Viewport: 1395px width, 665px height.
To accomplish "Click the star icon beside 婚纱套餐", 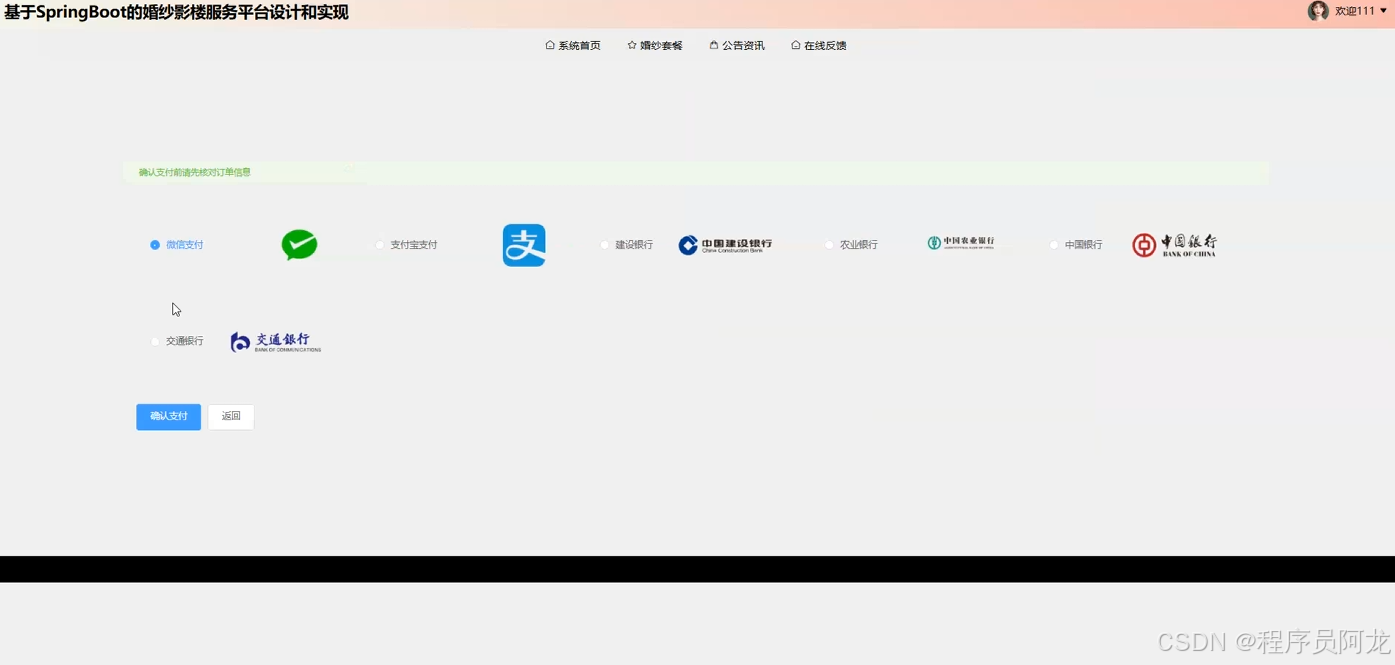I will click(632, 45).
